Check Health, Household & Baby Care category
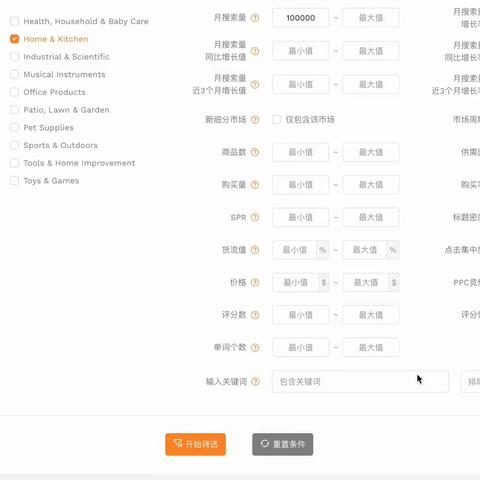Viewport: 480px width, 480px height. pyautogui.click(x=14, y=21)
